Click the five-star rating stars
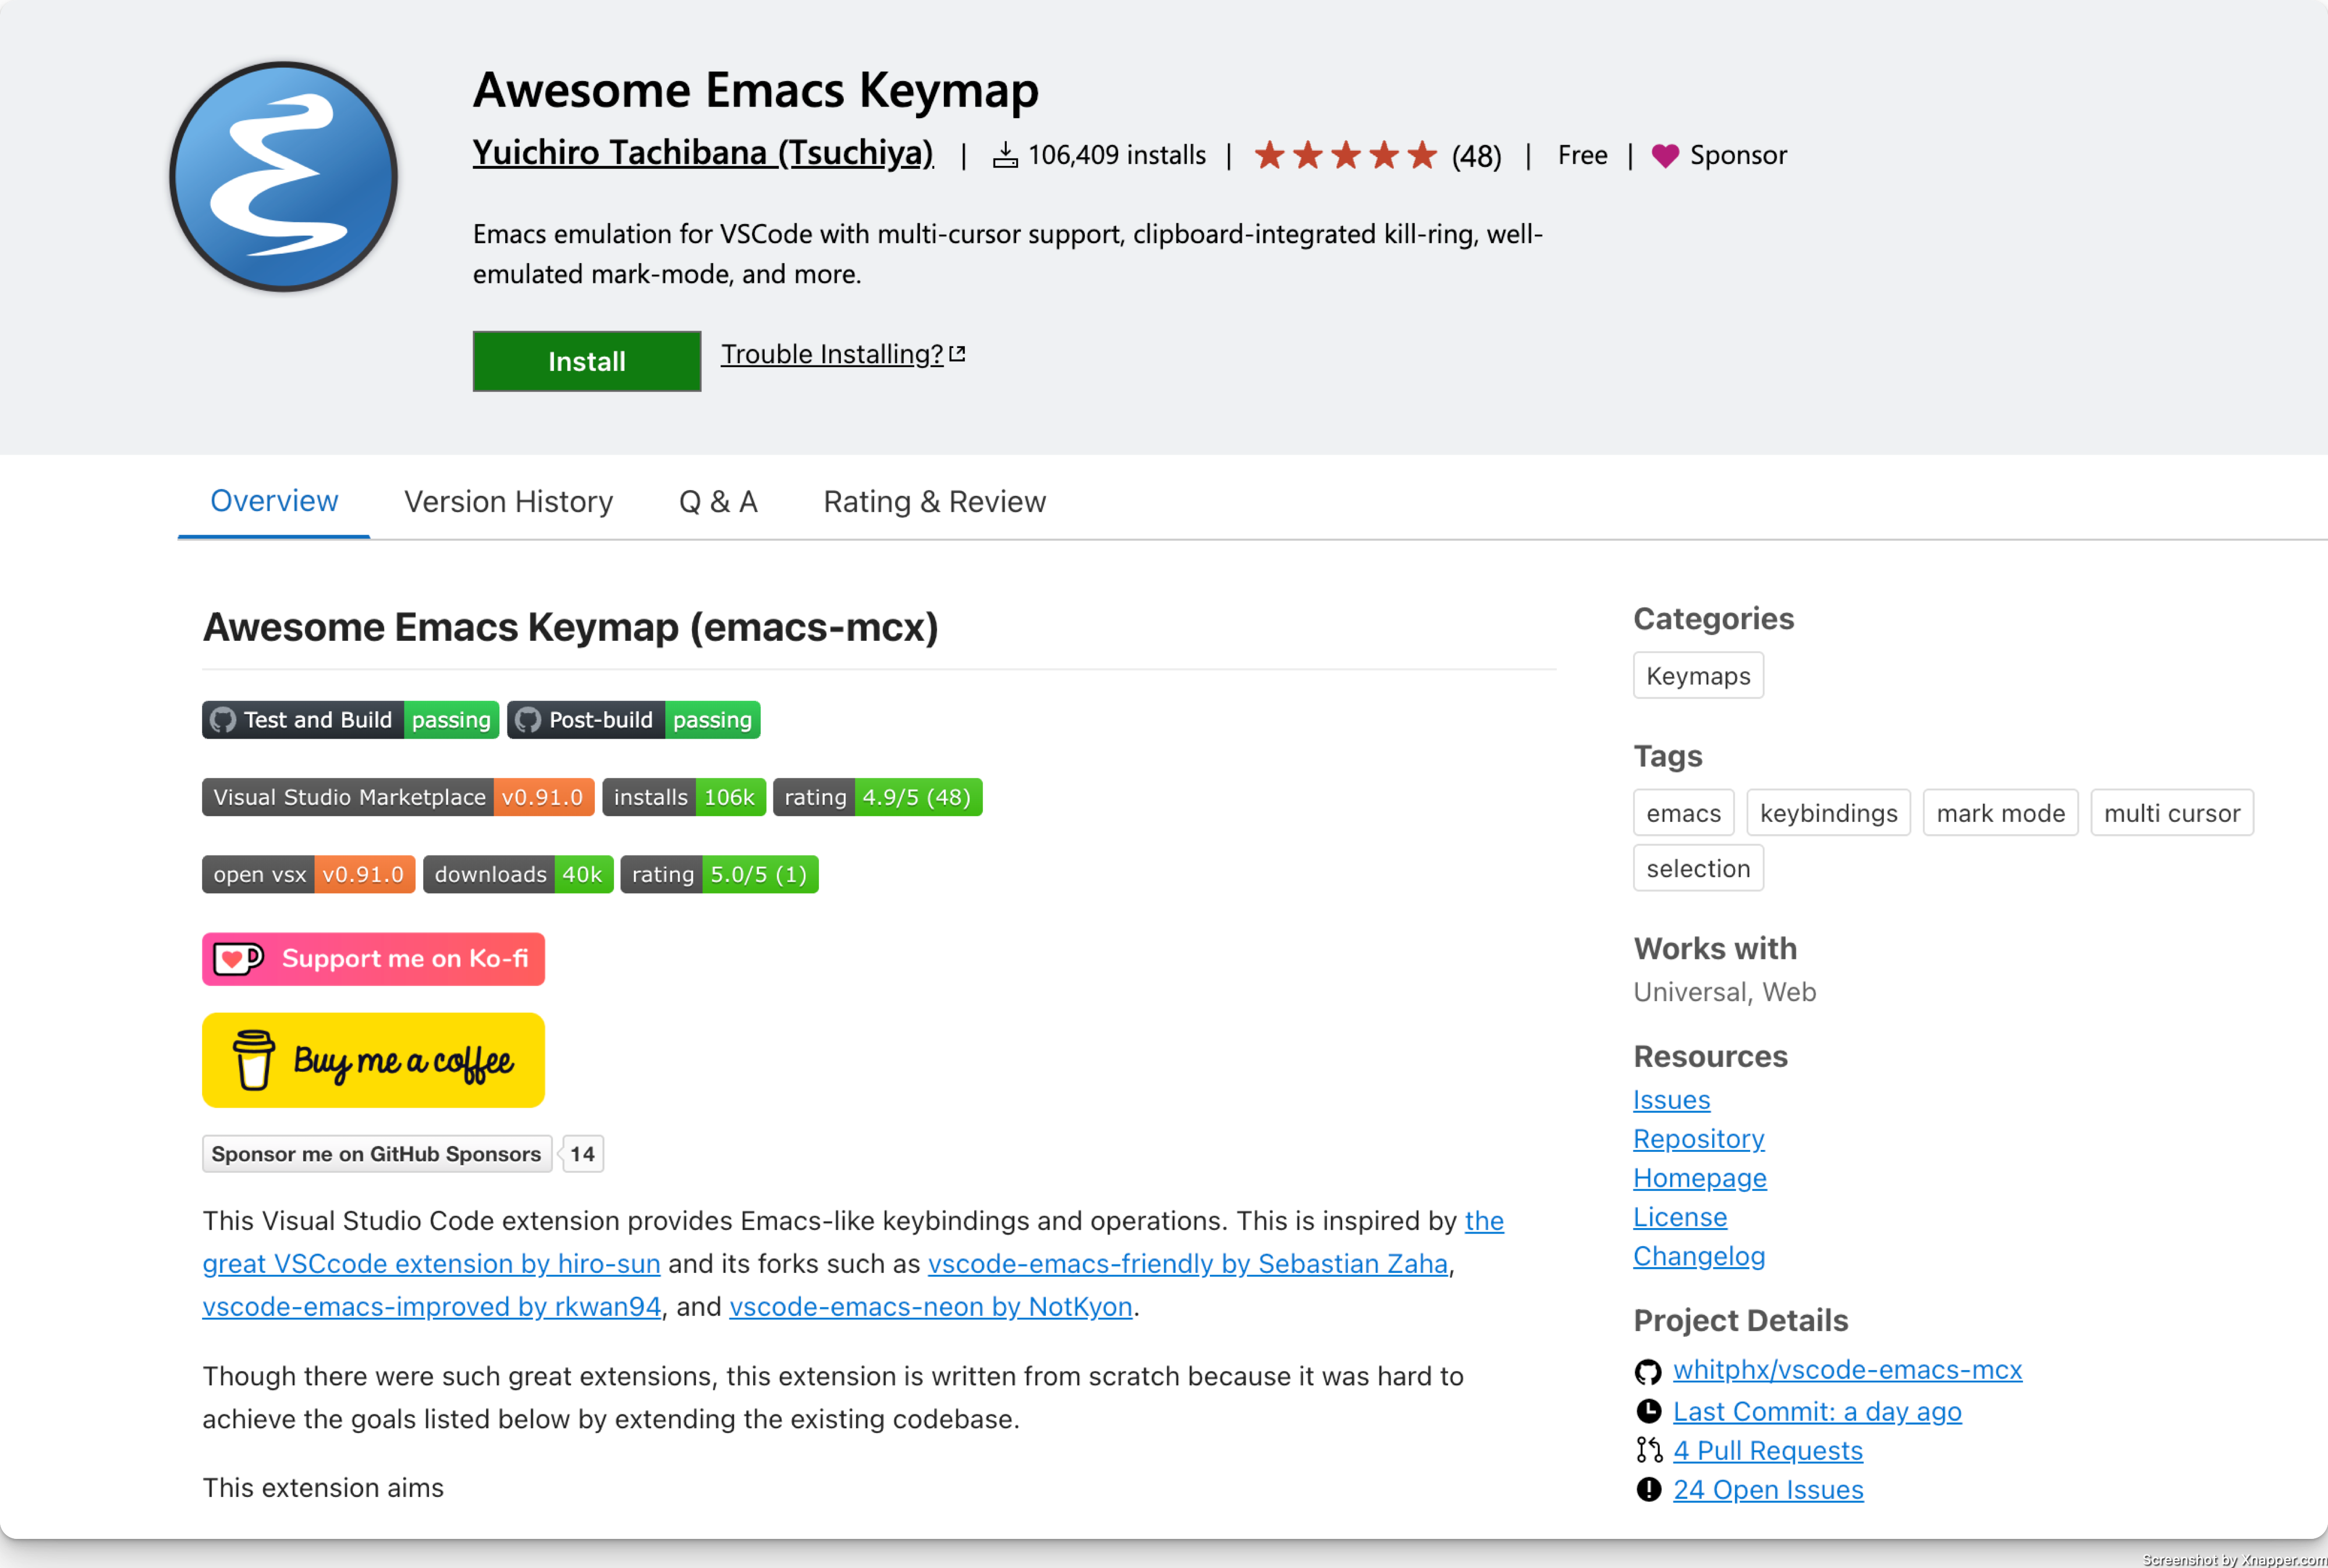Screen dimensions: 2328x1568 [x=1345, y=155]
